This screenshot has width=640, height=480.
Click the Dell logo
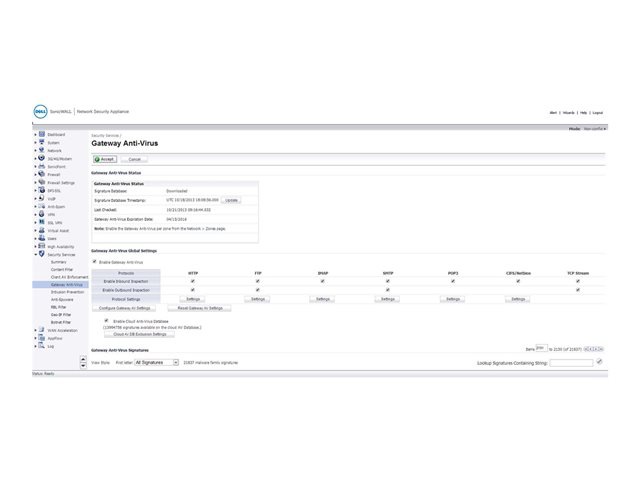(40, 111)
